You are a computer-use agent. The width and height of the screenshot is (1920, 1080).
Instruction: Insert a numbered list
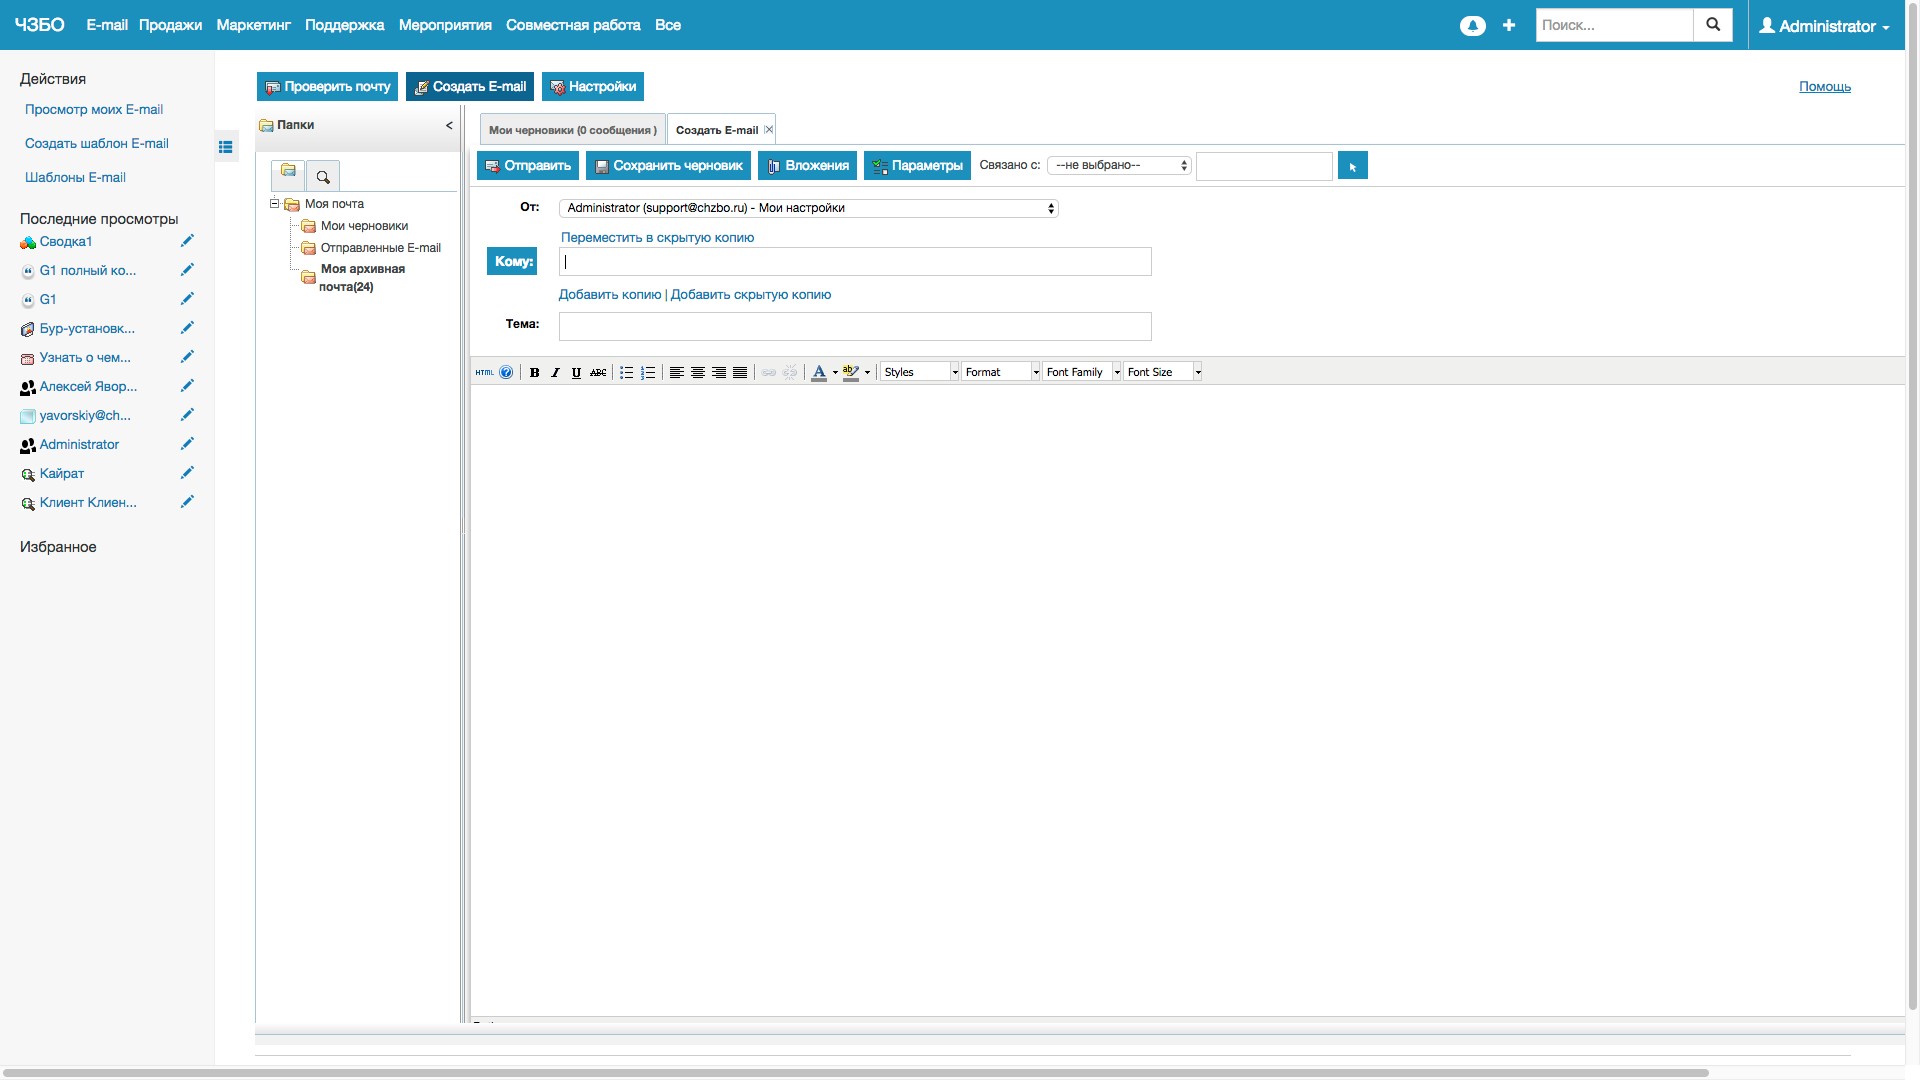(x=648, y=372)
